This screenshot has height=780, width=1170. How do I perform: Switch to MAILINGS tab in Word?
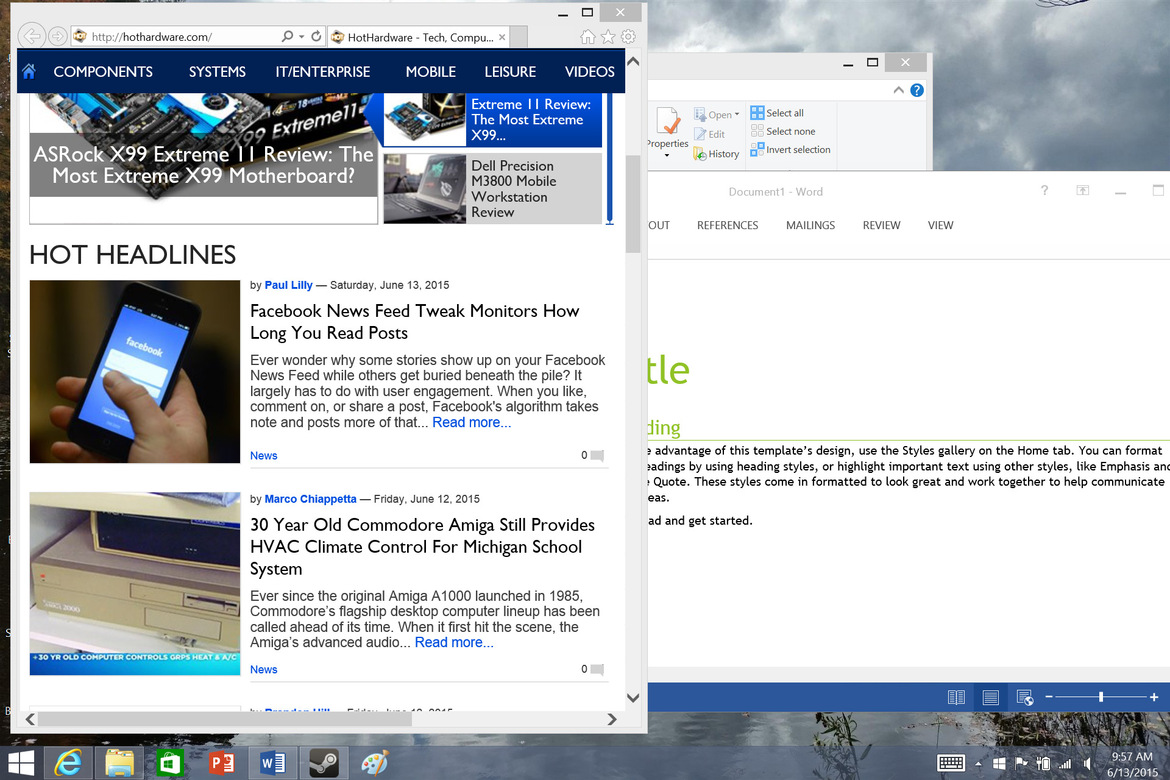[810, 225]
